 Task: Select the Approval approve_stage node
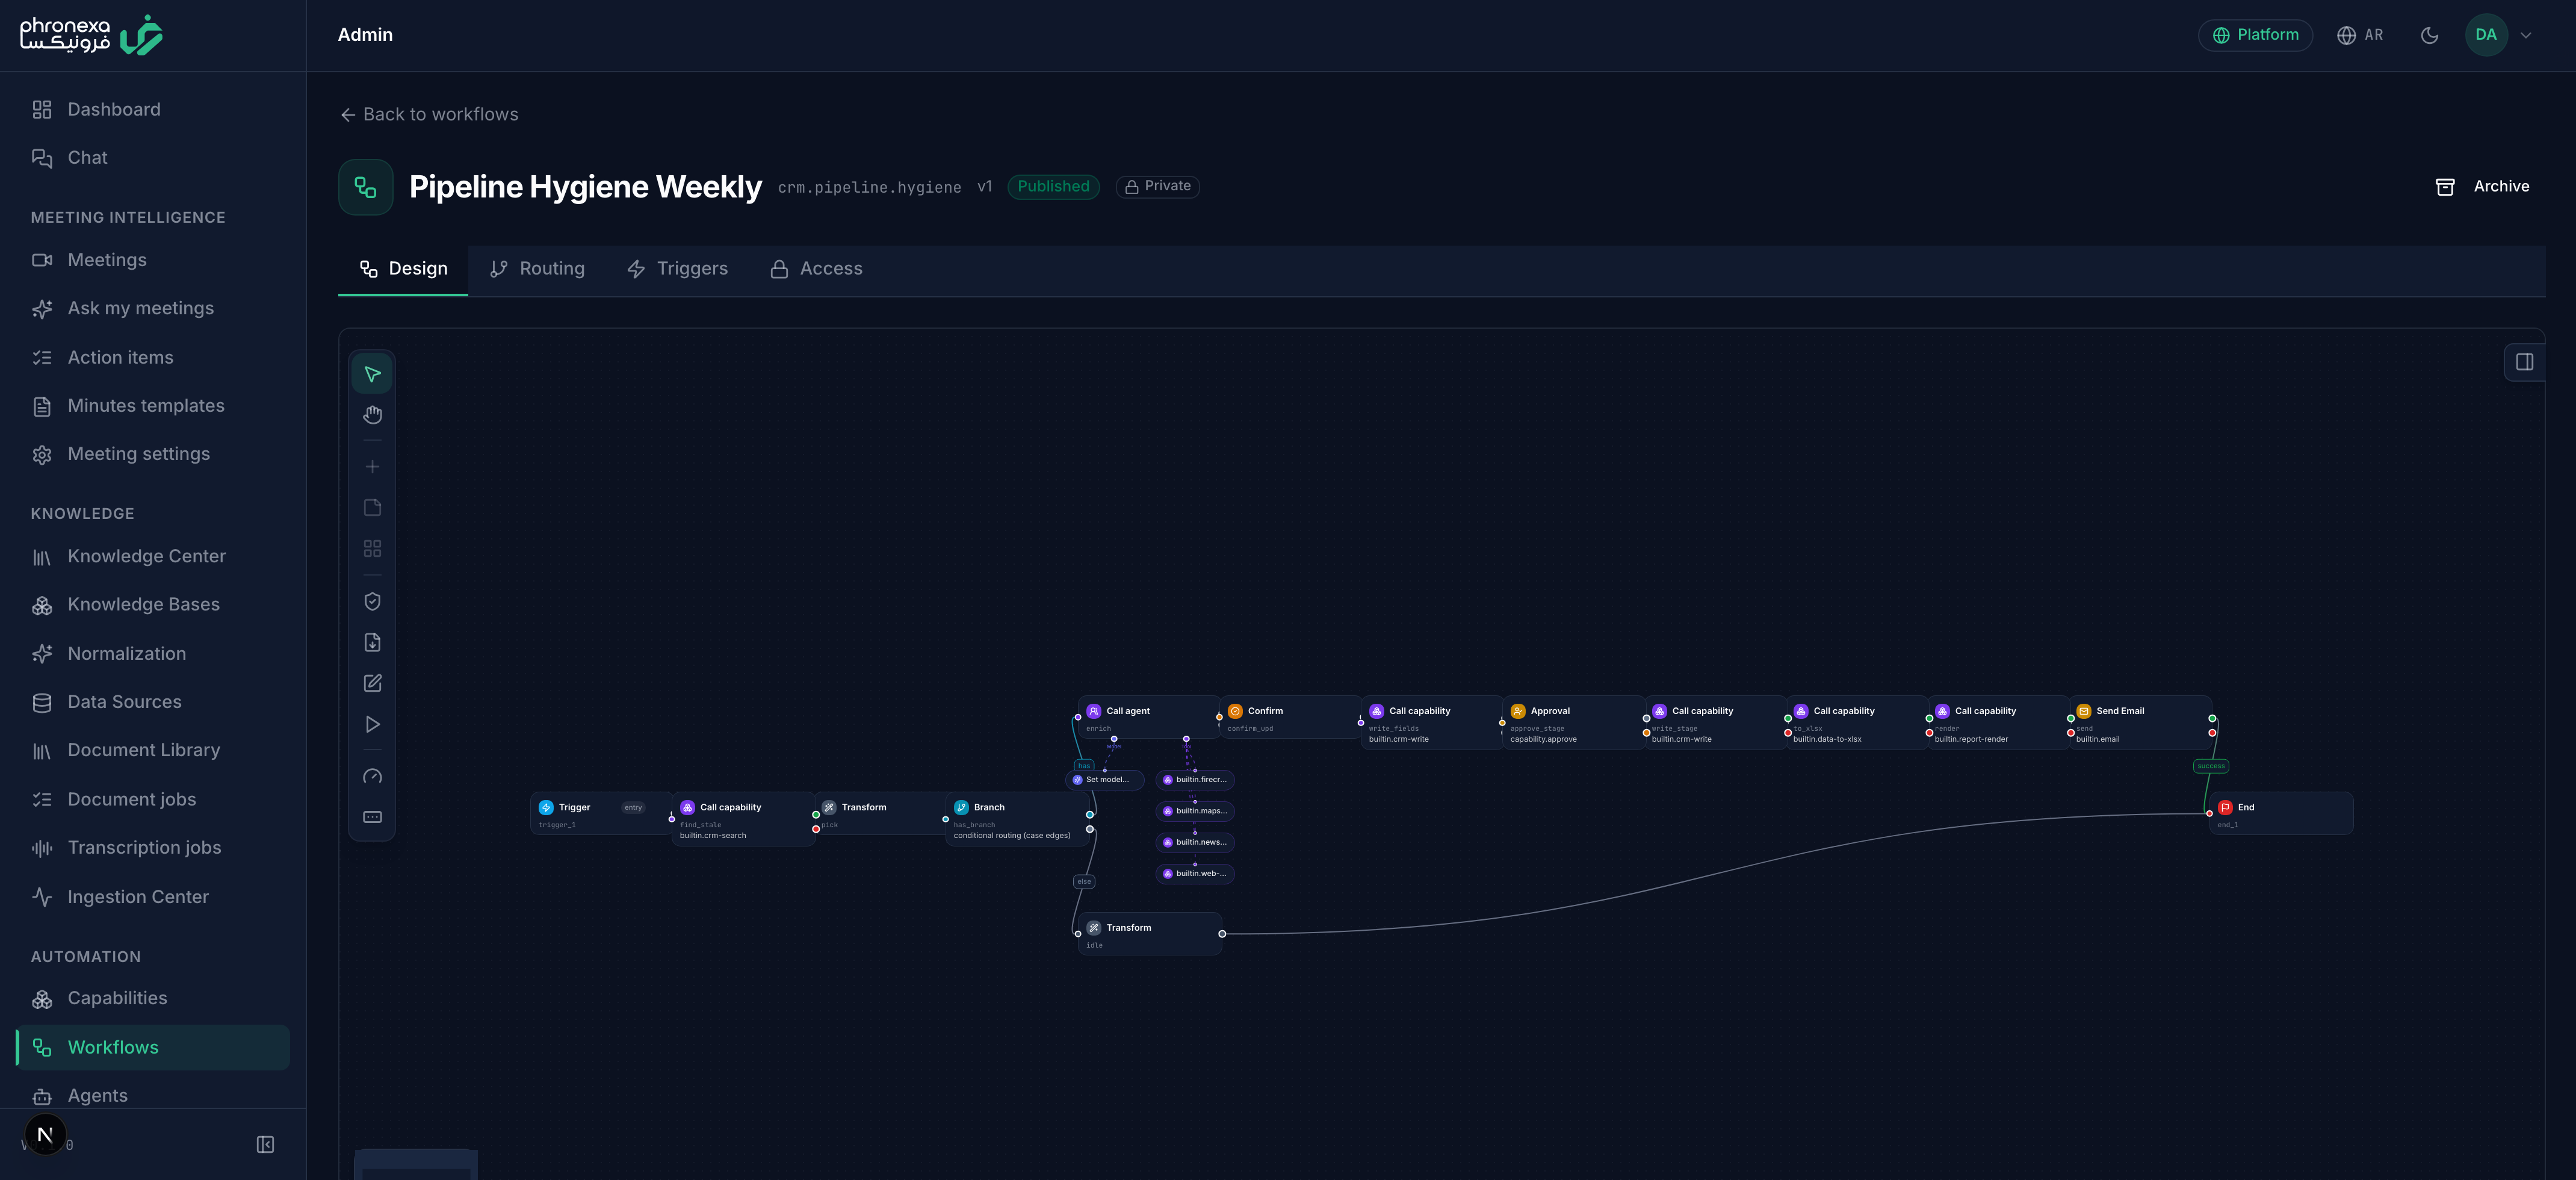[1574, 723]
